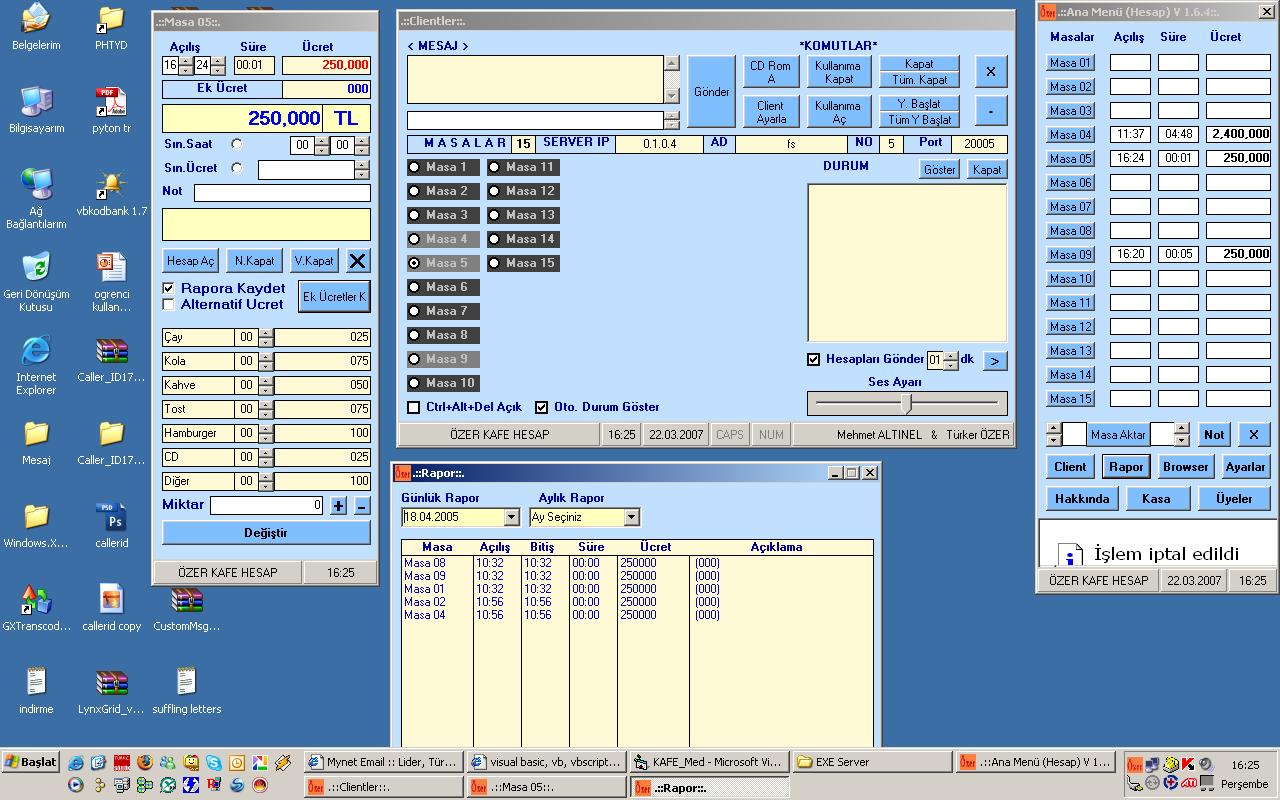This screenshot has height=800, width=1280.
Task: Switch to Clientler window in taskbar
Action: [383, 787]
